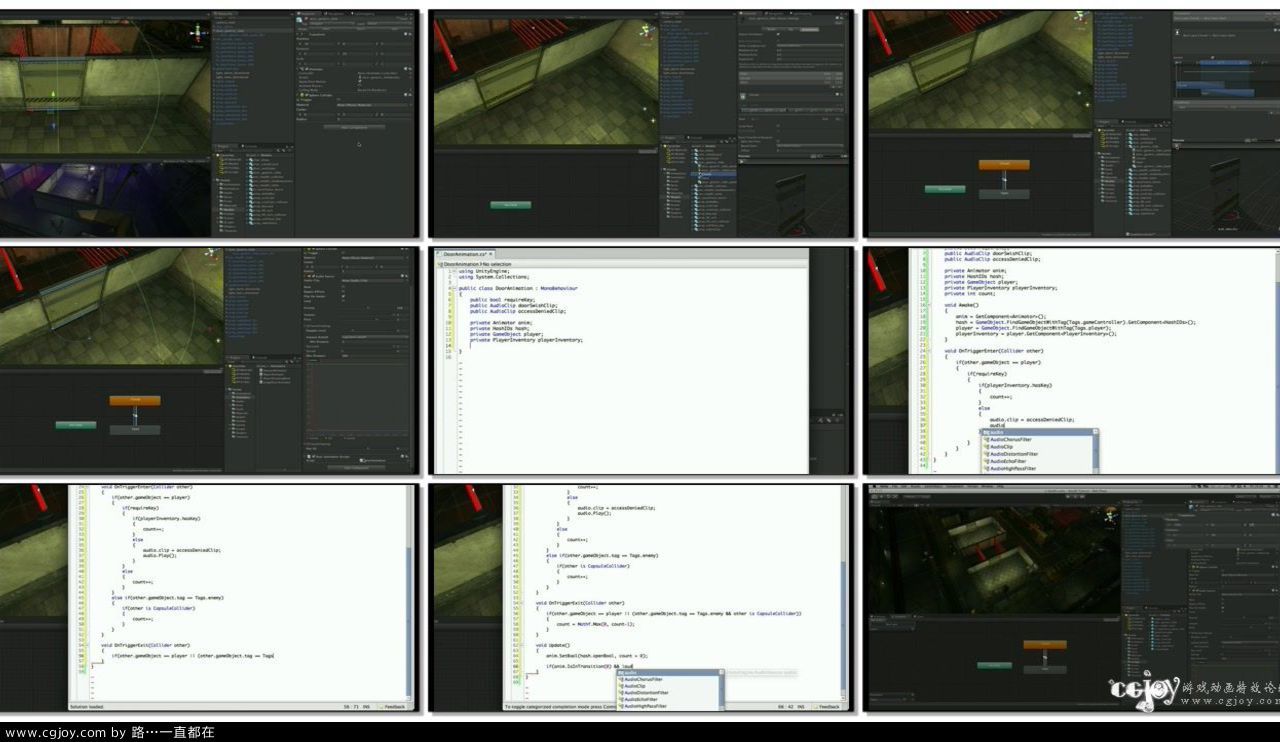Select the green state in the middle-left Animator frame

pos(75,424)
